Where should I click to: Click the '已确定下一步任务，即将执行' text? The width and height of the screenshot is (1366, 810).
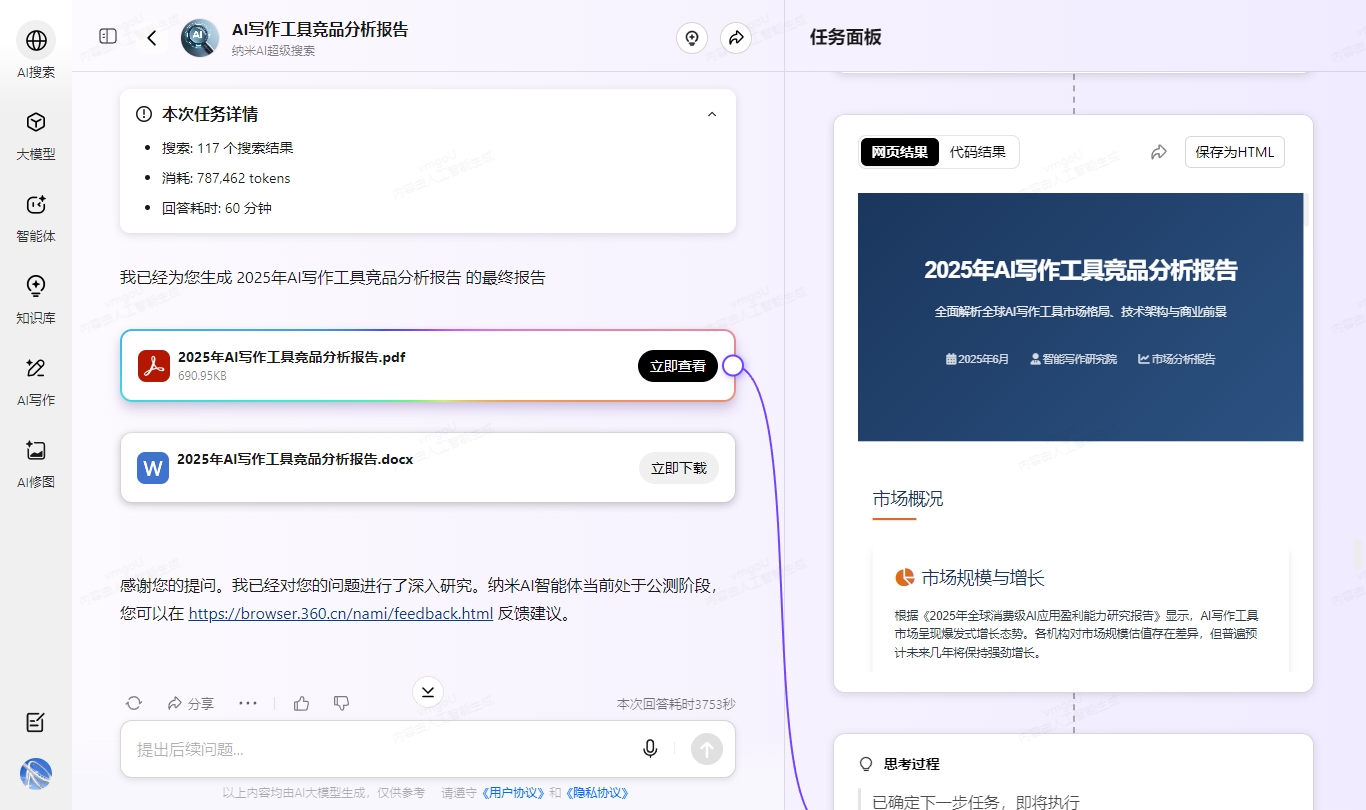tap(976, 802)
